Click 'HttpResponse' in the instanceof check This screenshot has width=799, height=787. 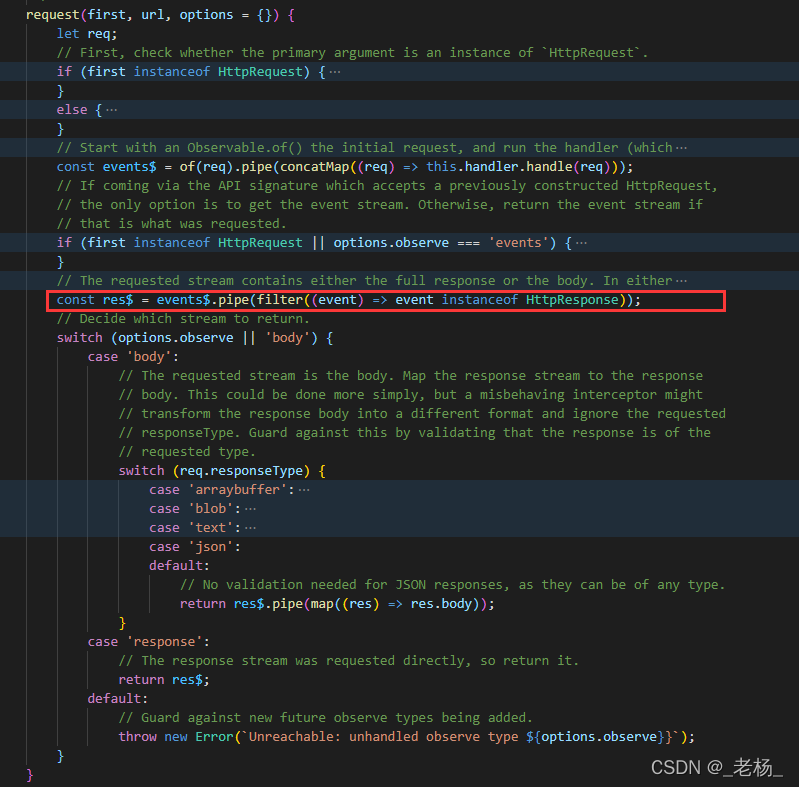point(572,300)
